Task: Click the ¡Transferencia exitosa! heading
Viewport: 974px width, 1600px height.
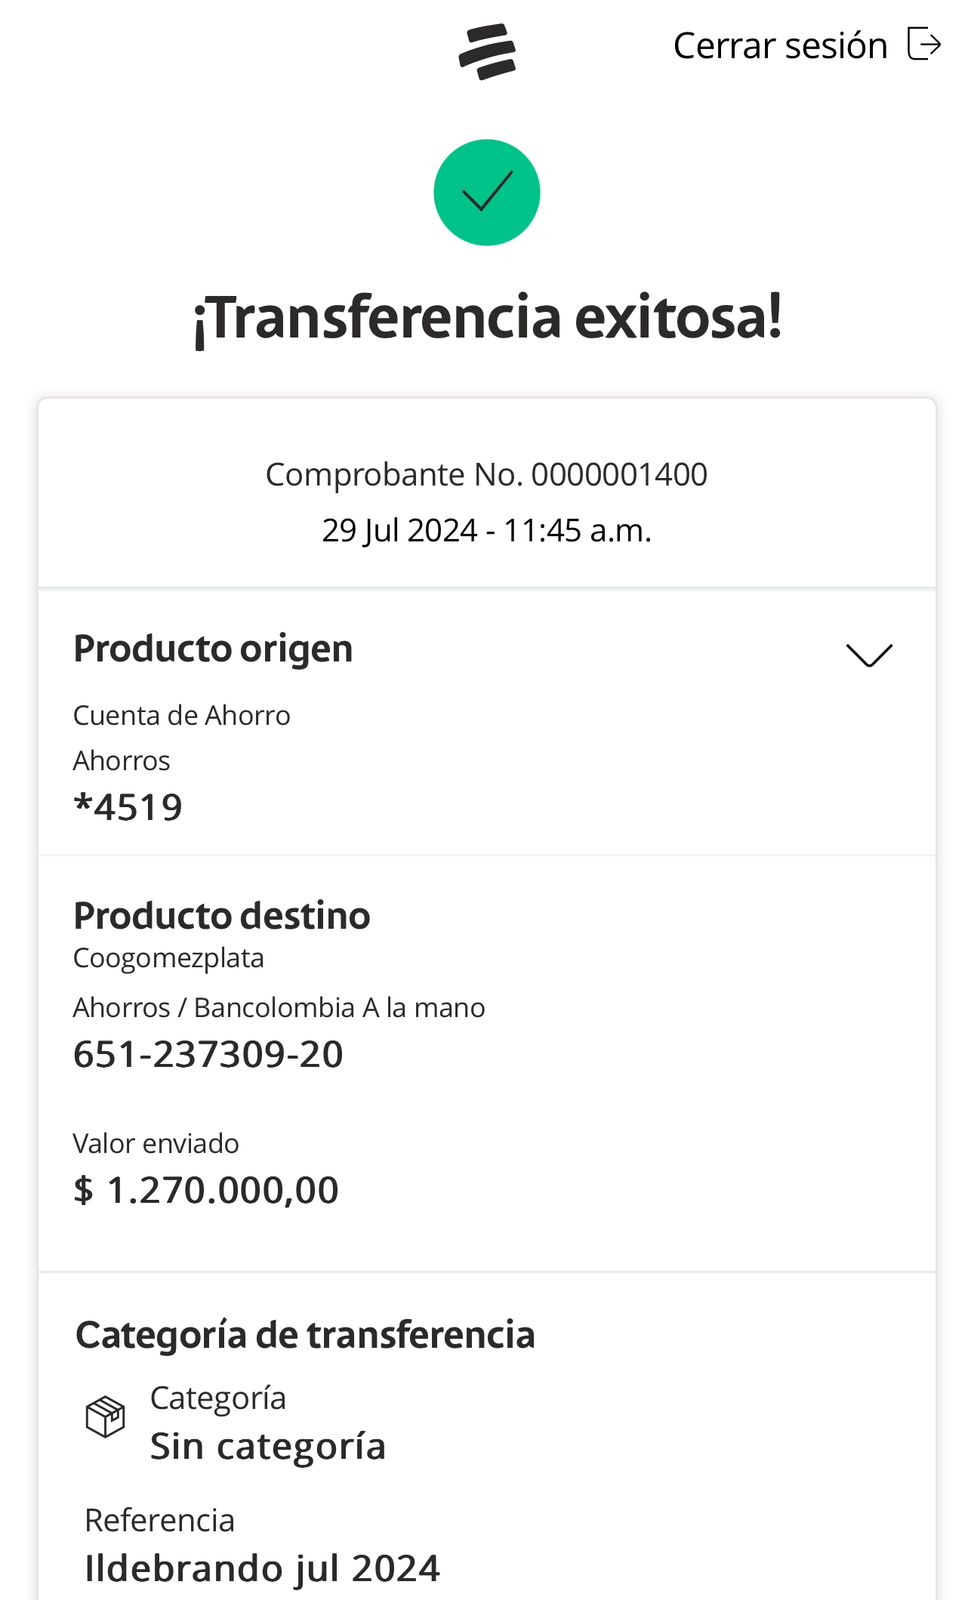Action: coord(487,318)
